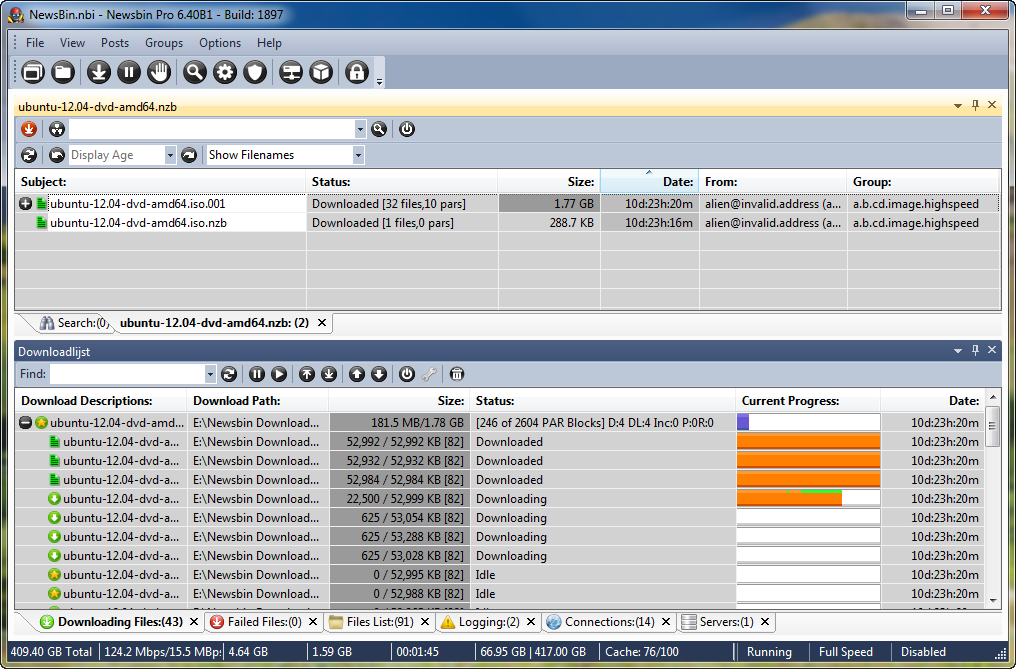
Task: Move selected download to top of list
Action: pos(307,374)
